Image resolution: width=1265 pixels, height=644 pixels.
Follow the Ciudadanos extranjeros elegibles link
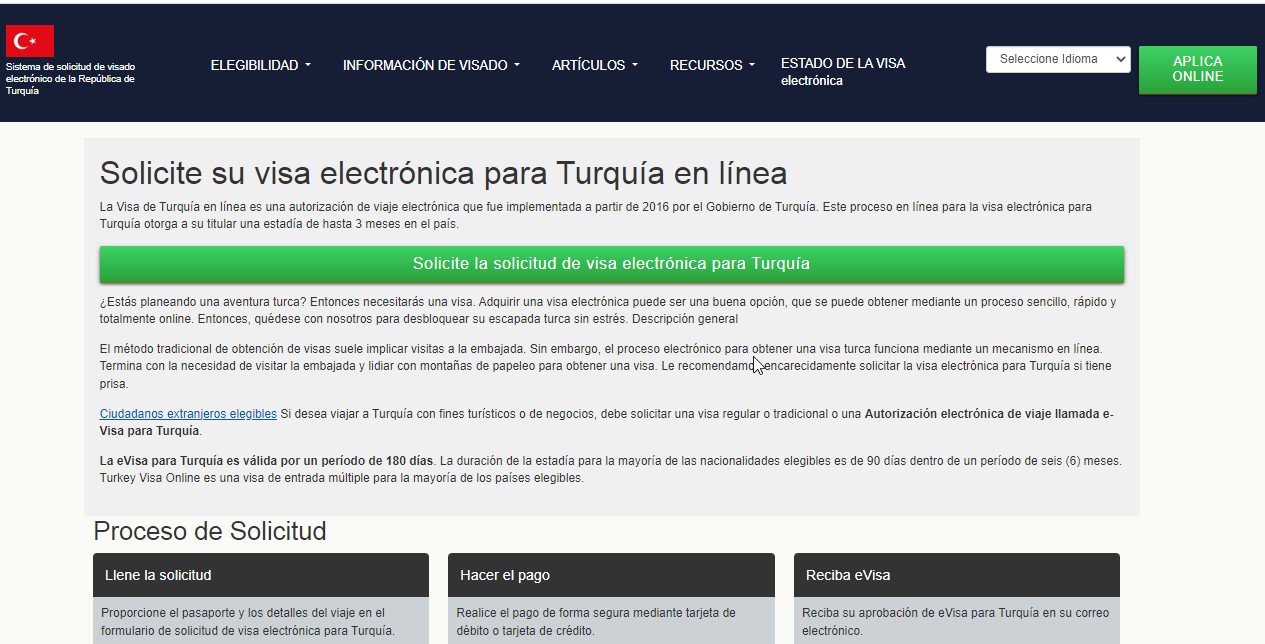(188, 414)
